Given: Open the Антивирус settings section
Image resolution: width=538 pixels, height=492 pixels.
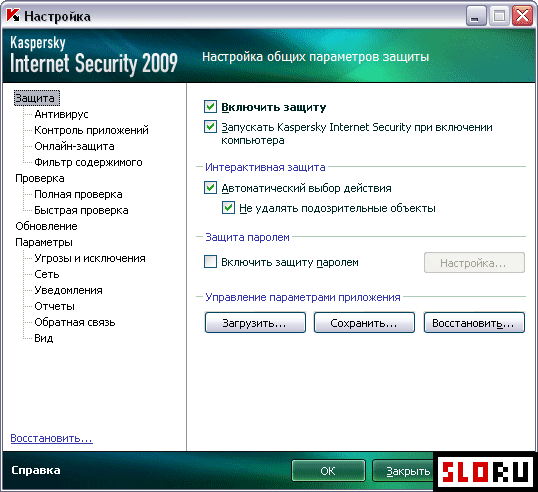Looking at the screenshot, I should (x=61, y=114).
